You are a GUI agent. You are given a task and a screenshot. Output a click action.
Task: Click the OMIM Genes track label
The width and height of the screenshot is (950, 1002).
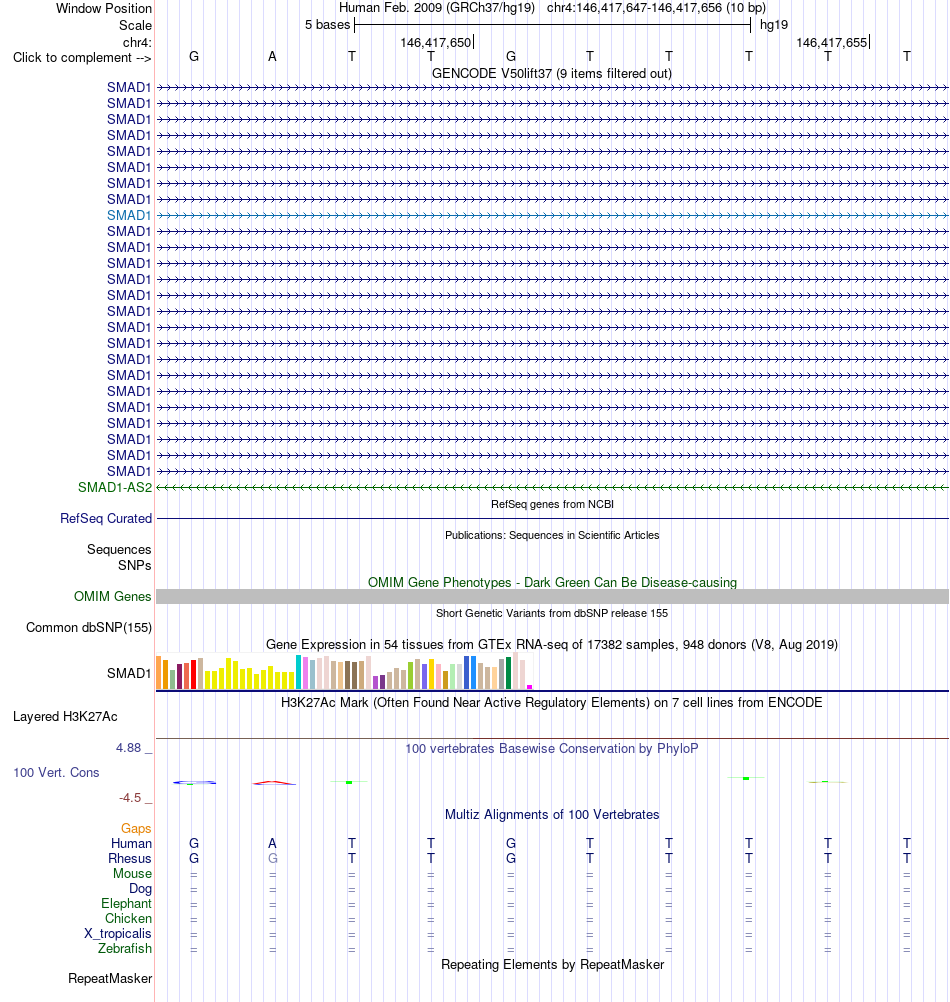[x=112, y=596]
